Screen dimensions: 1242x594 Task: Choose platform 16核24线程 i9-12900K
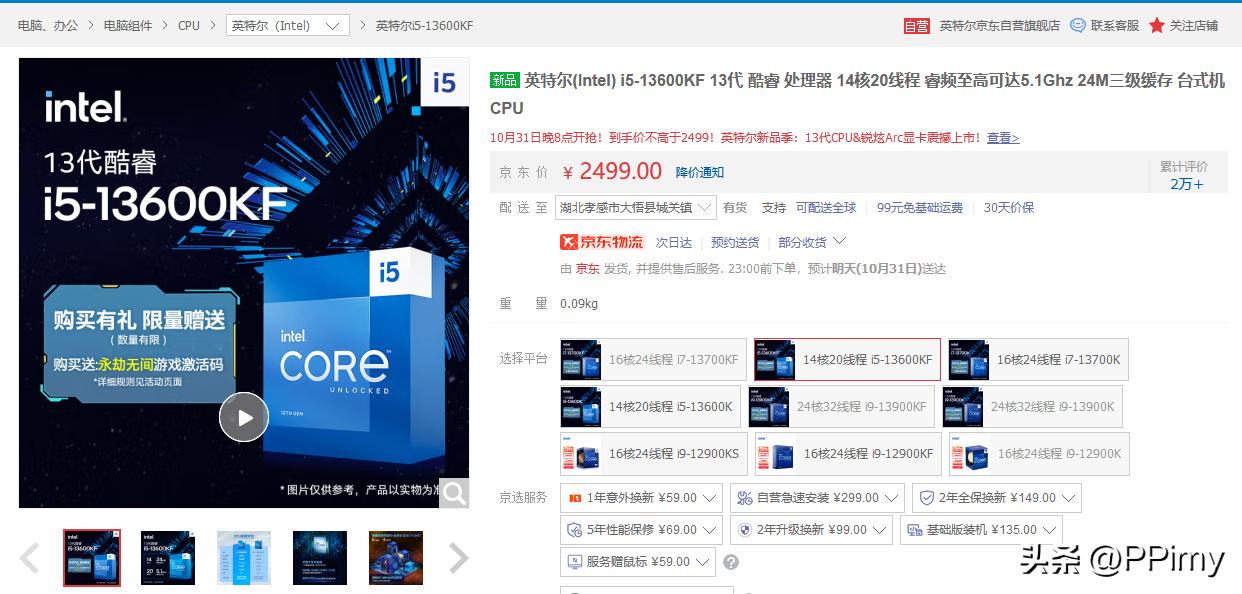[x=1039, y=454]
